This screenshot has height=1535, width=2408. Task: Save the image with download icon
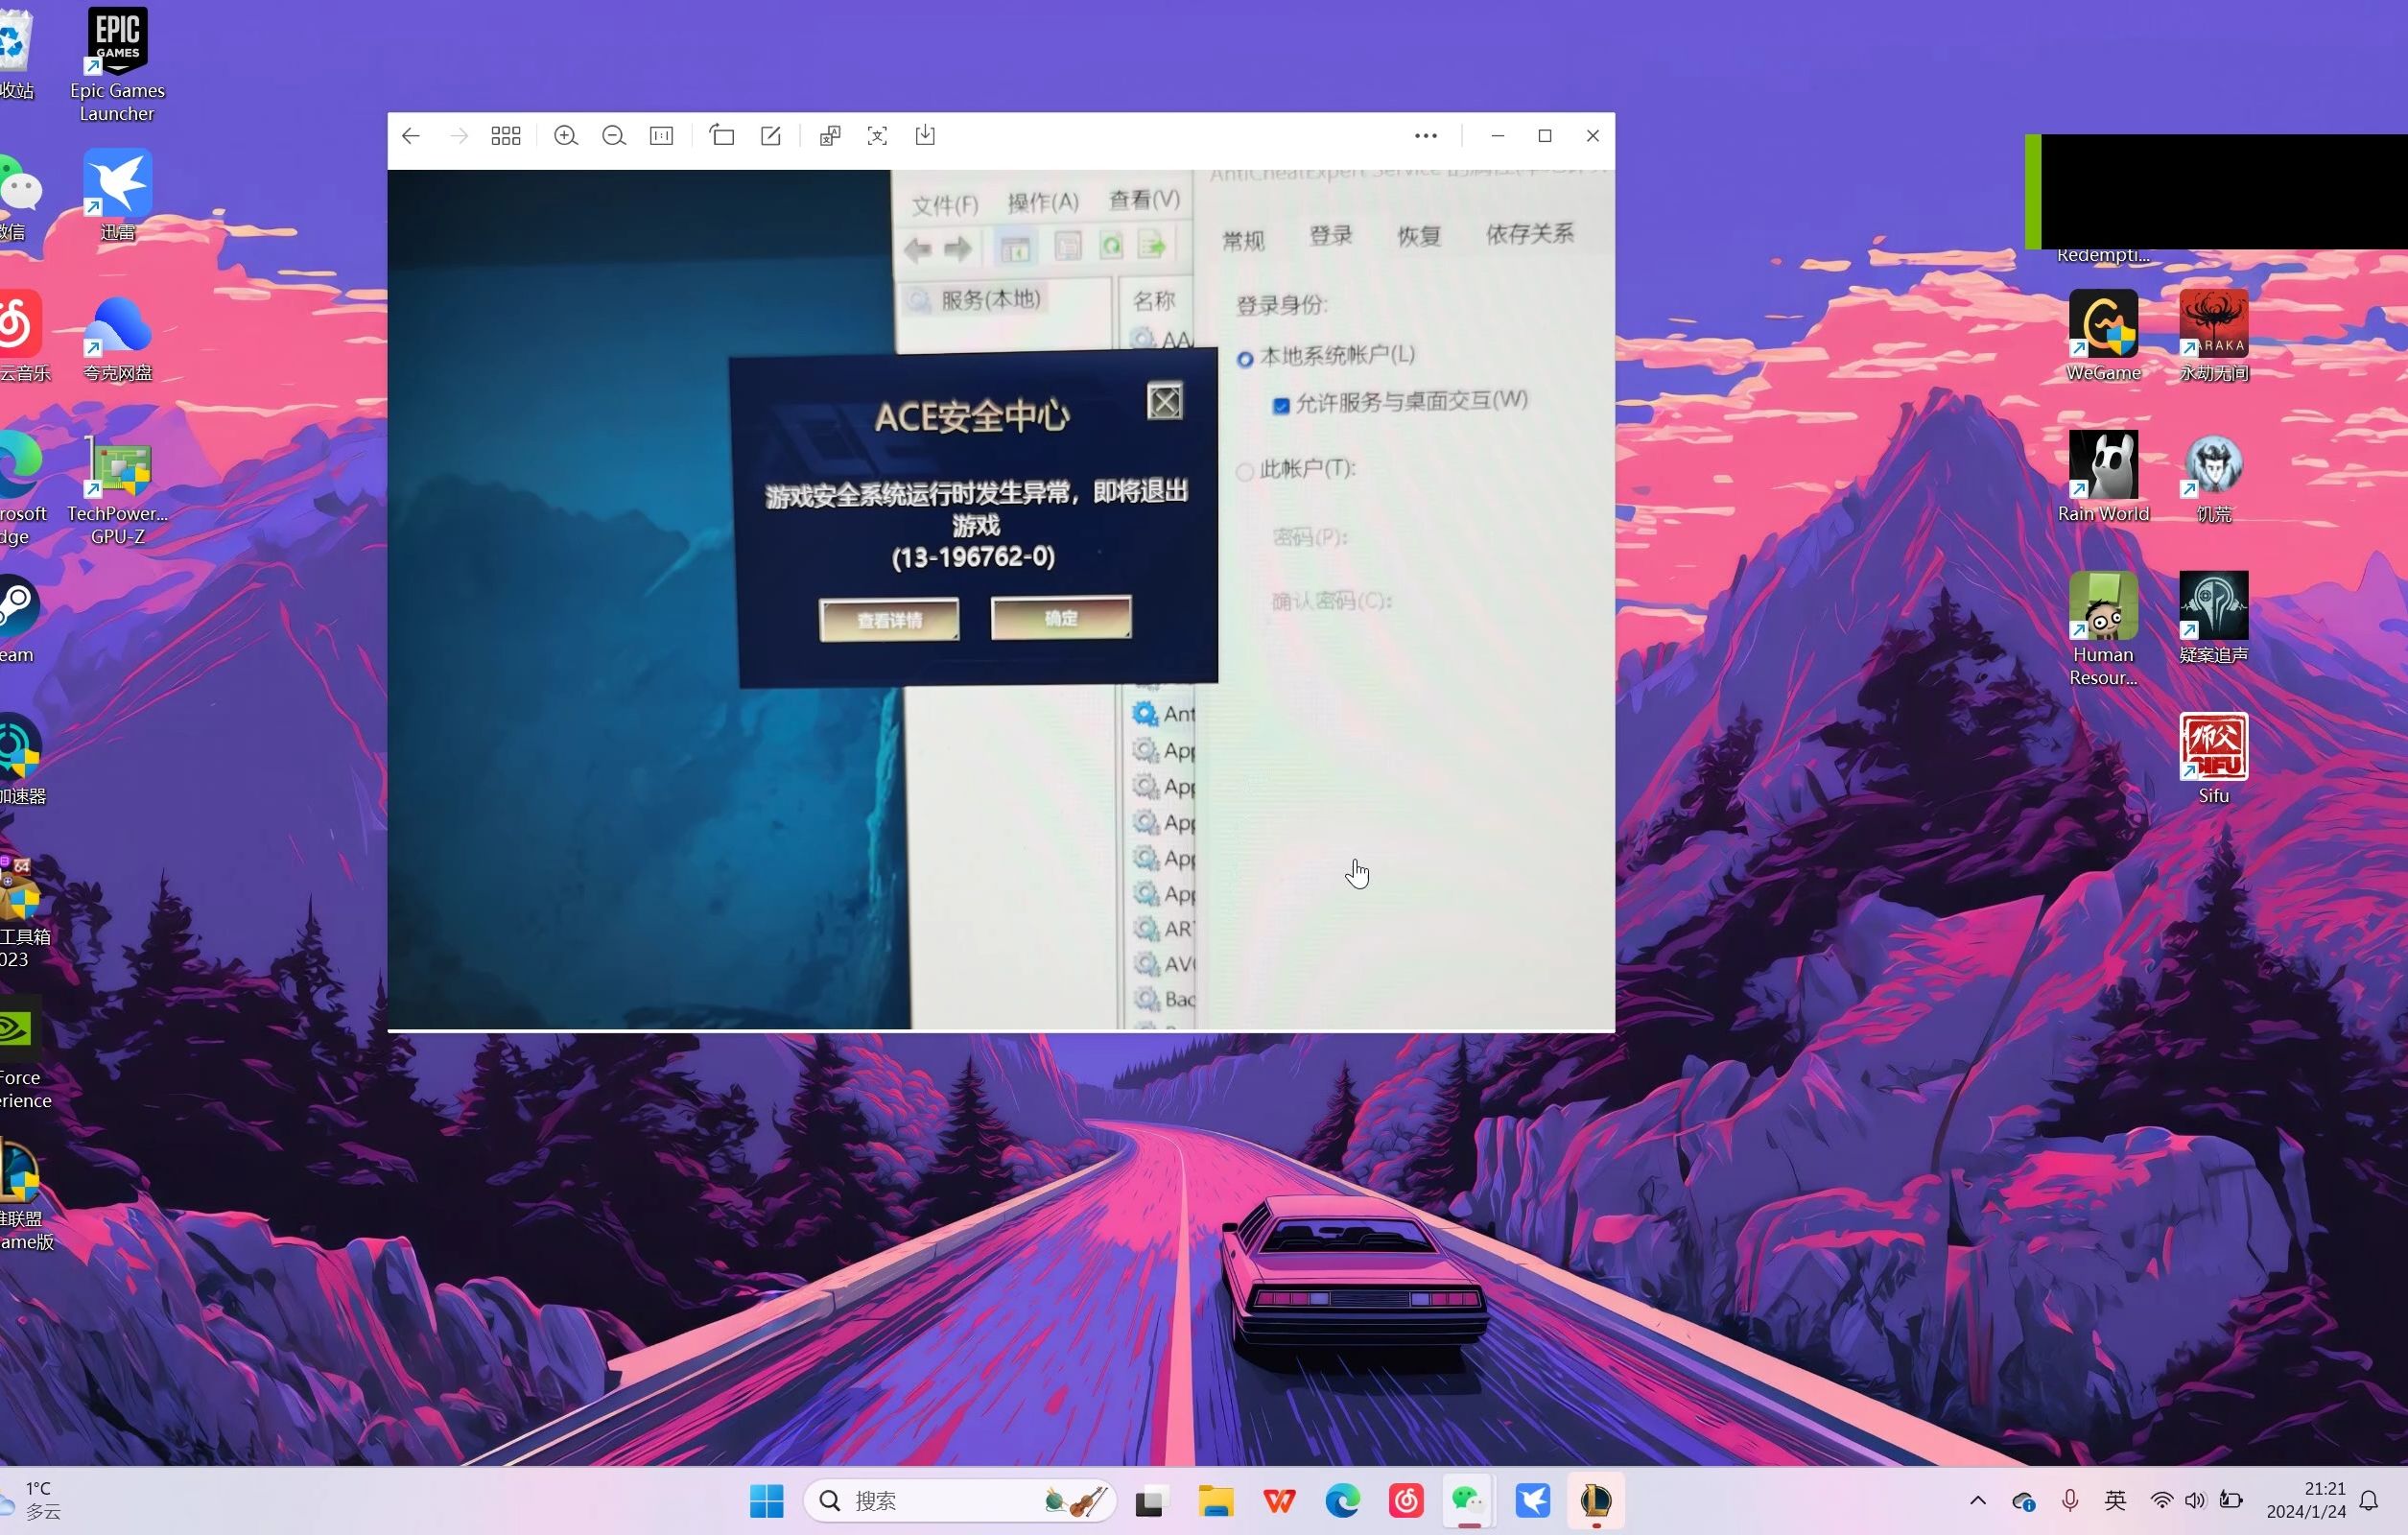pyautogui.click(x=926, y=136)
